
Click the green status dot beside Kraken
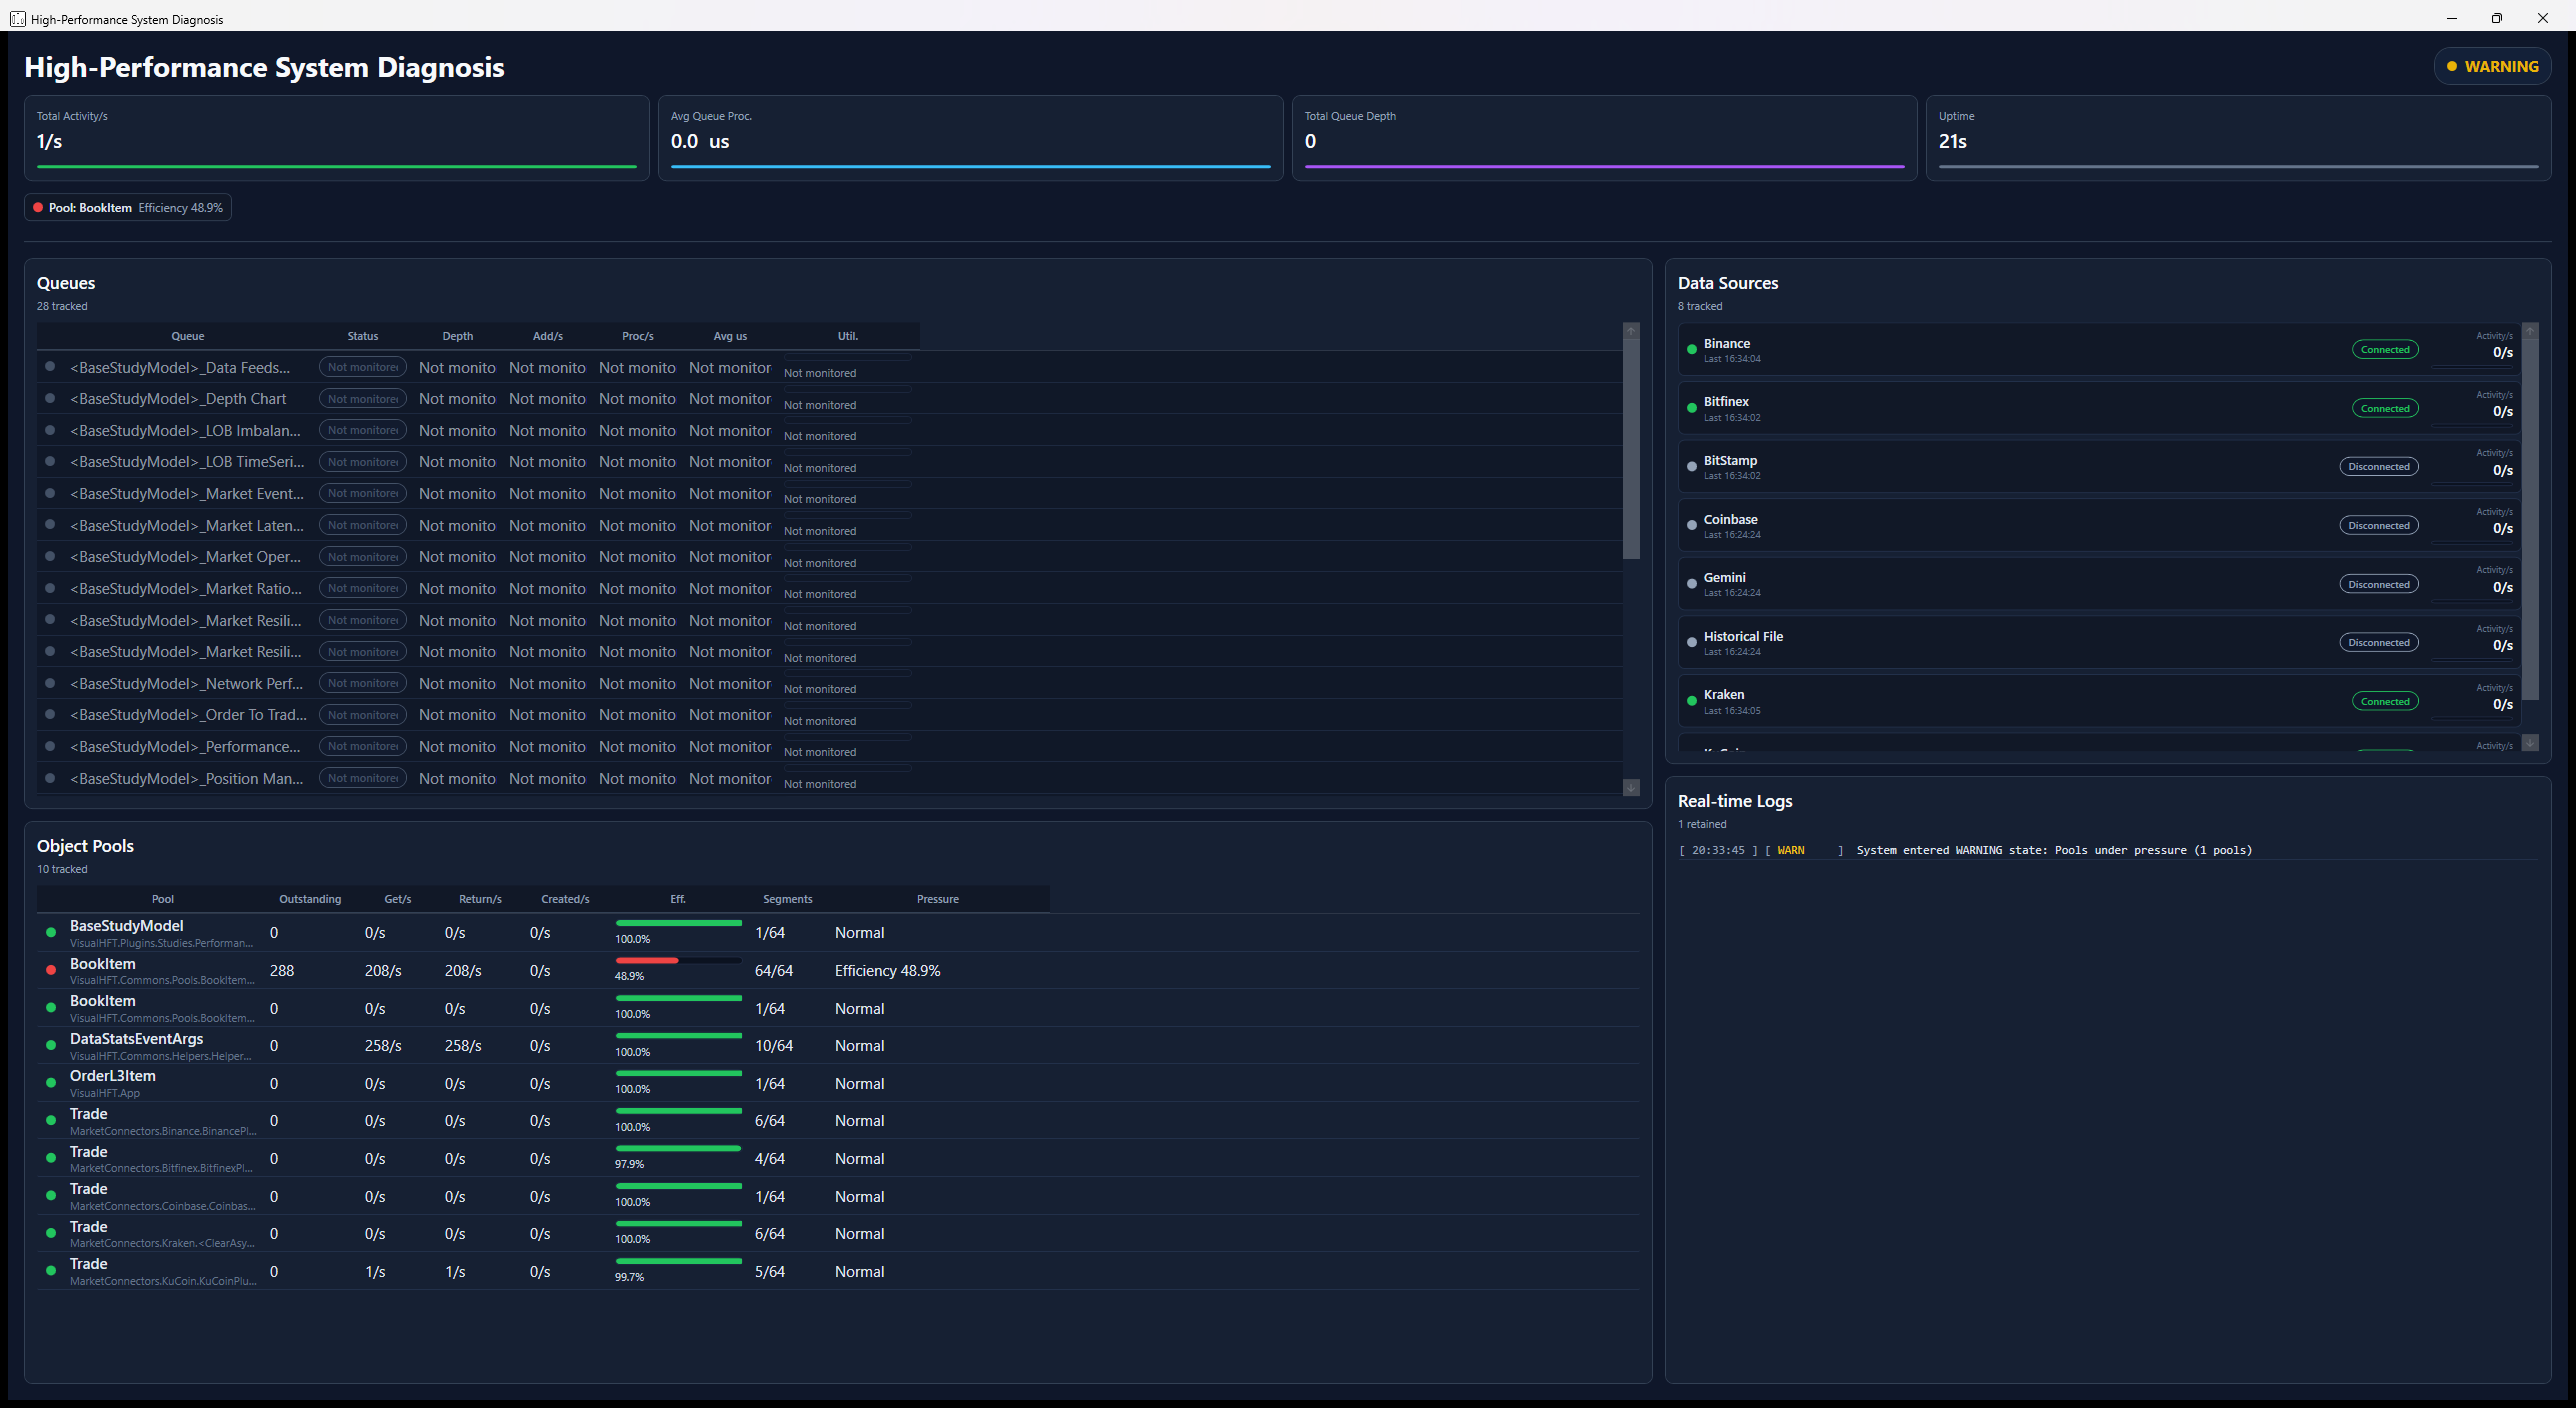coord(1692,701)
